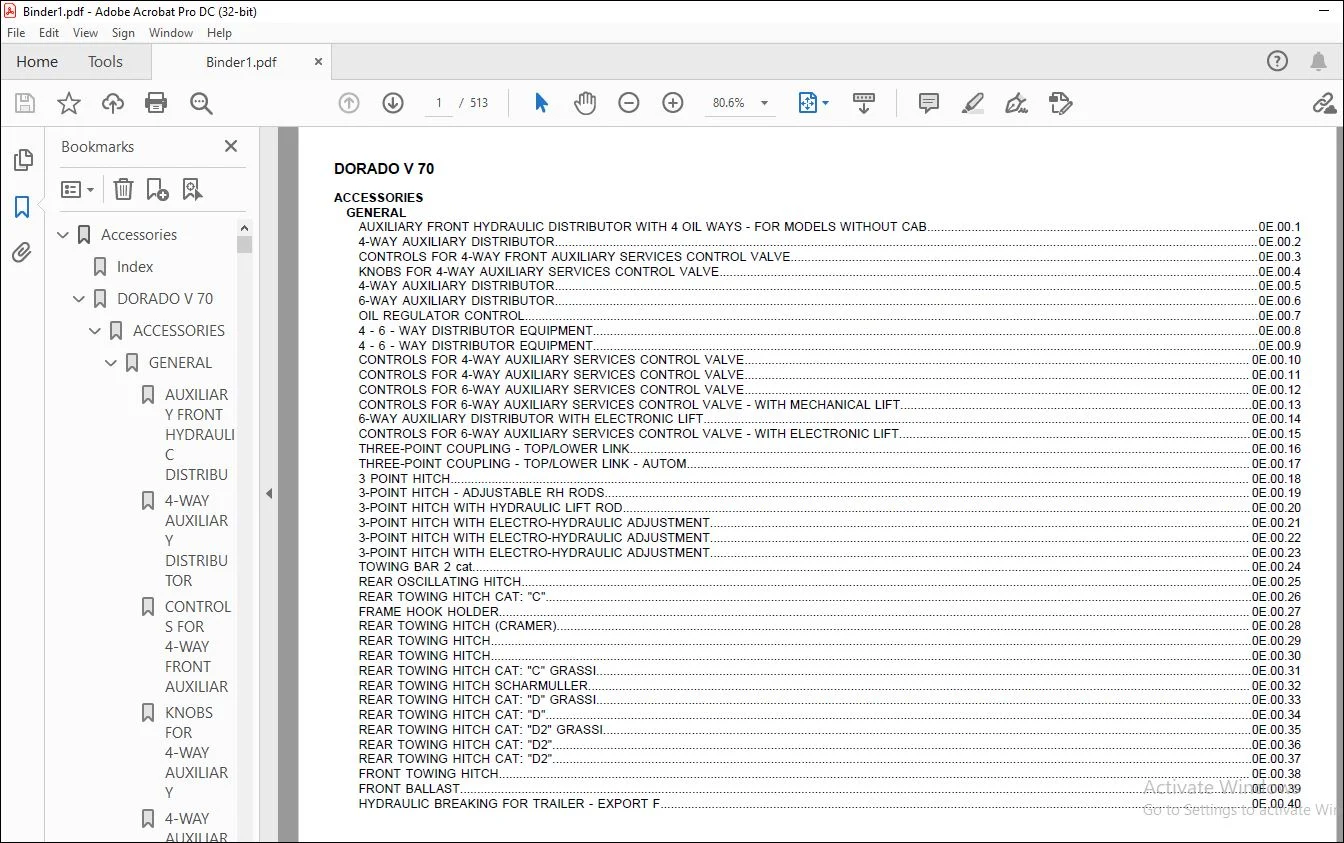Select KNOBS FOR 4-WAY AUXILIARY bookmark
The width and height of the screenshot is (1344, 843).
197,753
